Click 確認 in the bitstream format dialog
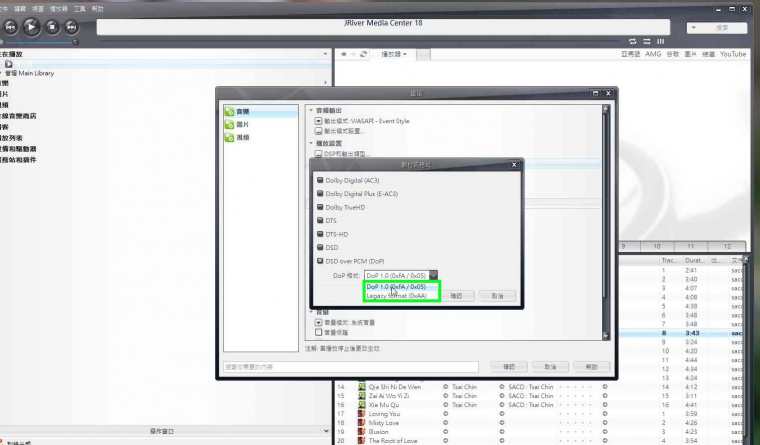 [x=456, y=296]
